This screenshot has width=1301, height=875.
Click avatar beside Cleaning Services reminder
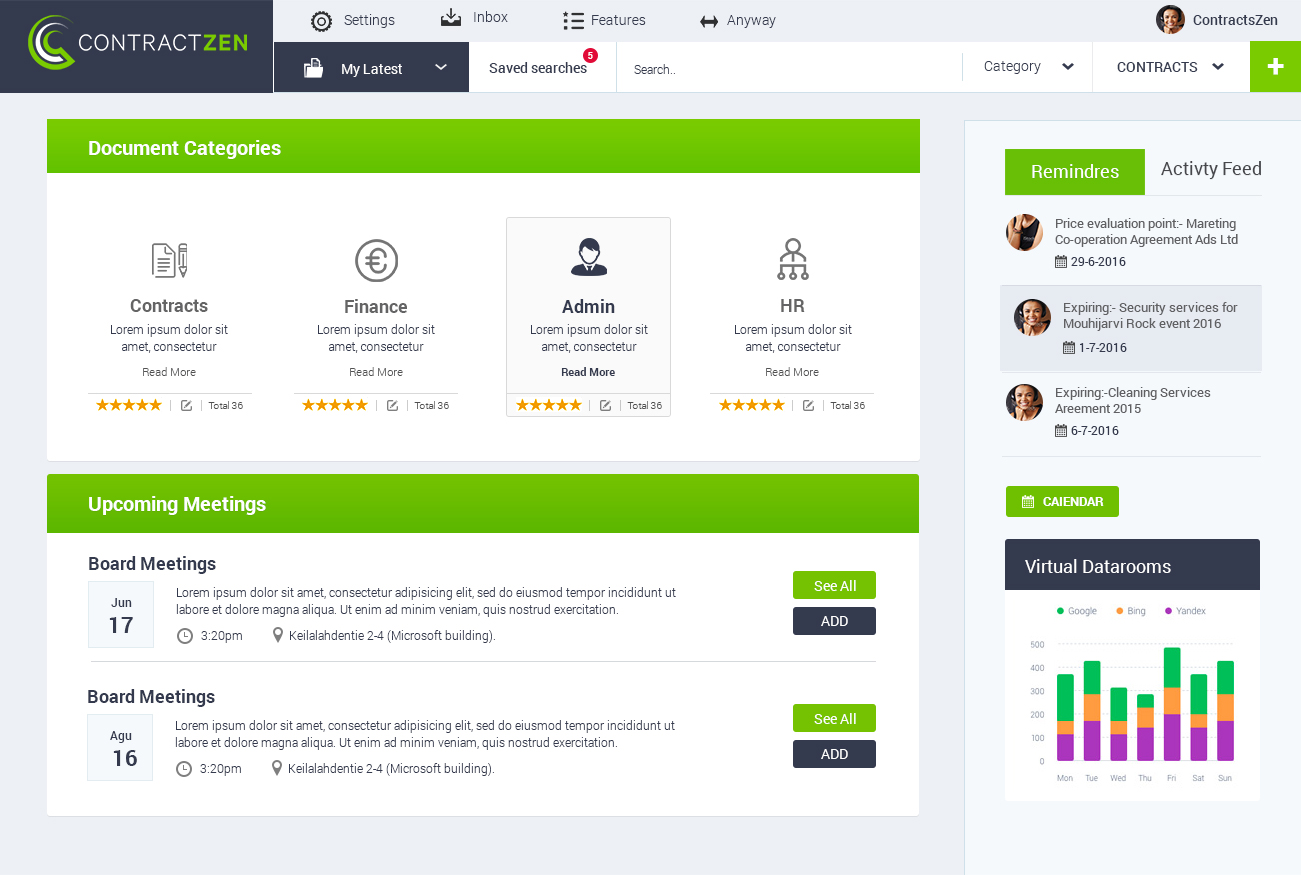pos(1024,402)
